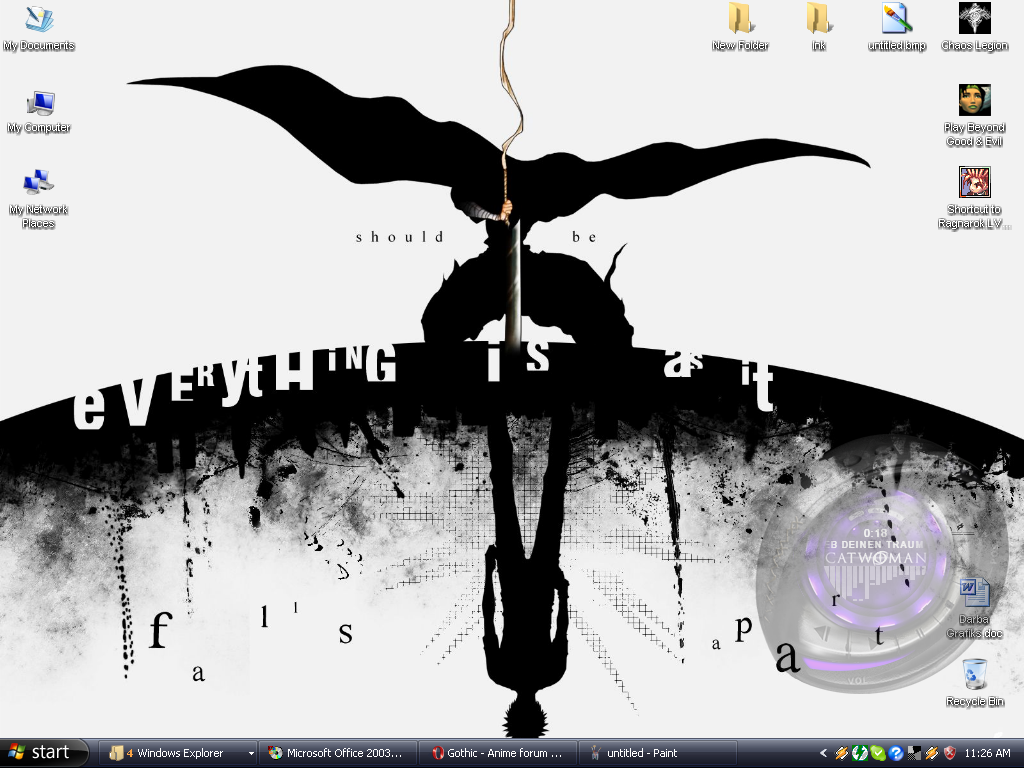Click the 0:18 elapsed time on the player

[x=875, y=533]
